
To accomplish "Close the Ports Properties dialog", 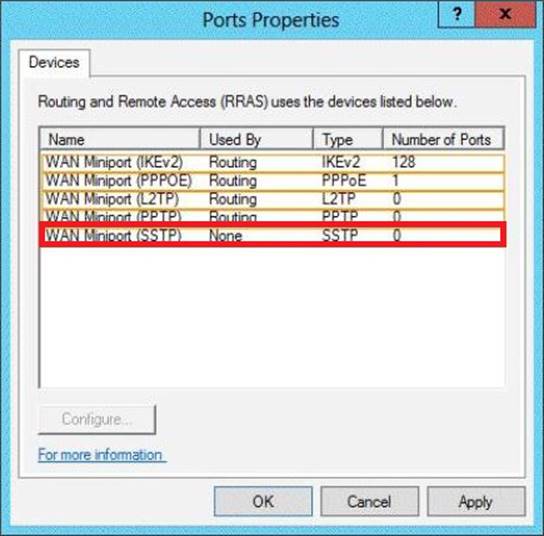I will pos(505,14).
